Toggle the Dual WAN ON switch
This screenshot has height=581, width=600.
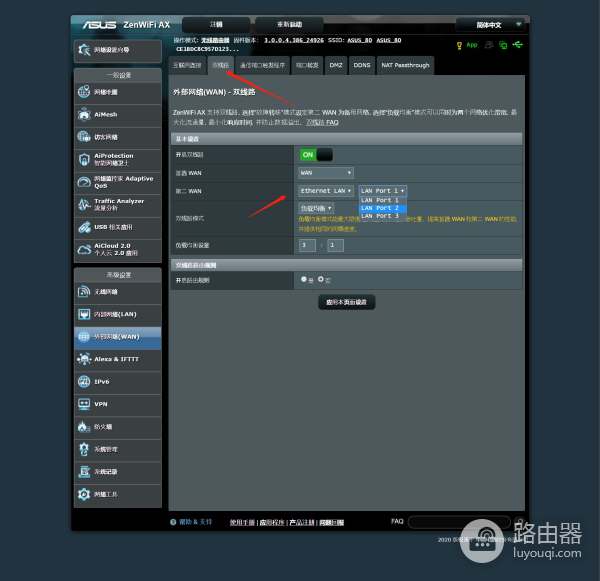tap(316, 155)
